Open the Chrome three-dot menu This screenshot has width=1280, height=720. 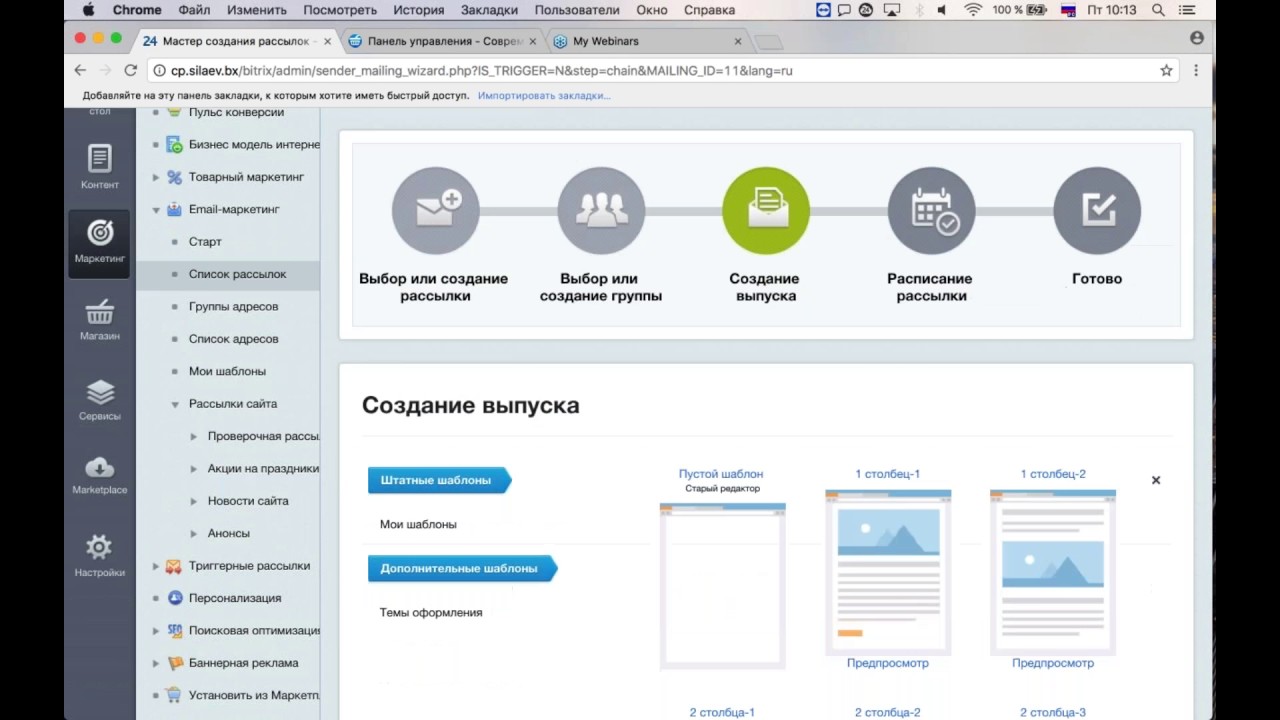coord(1196,70)
